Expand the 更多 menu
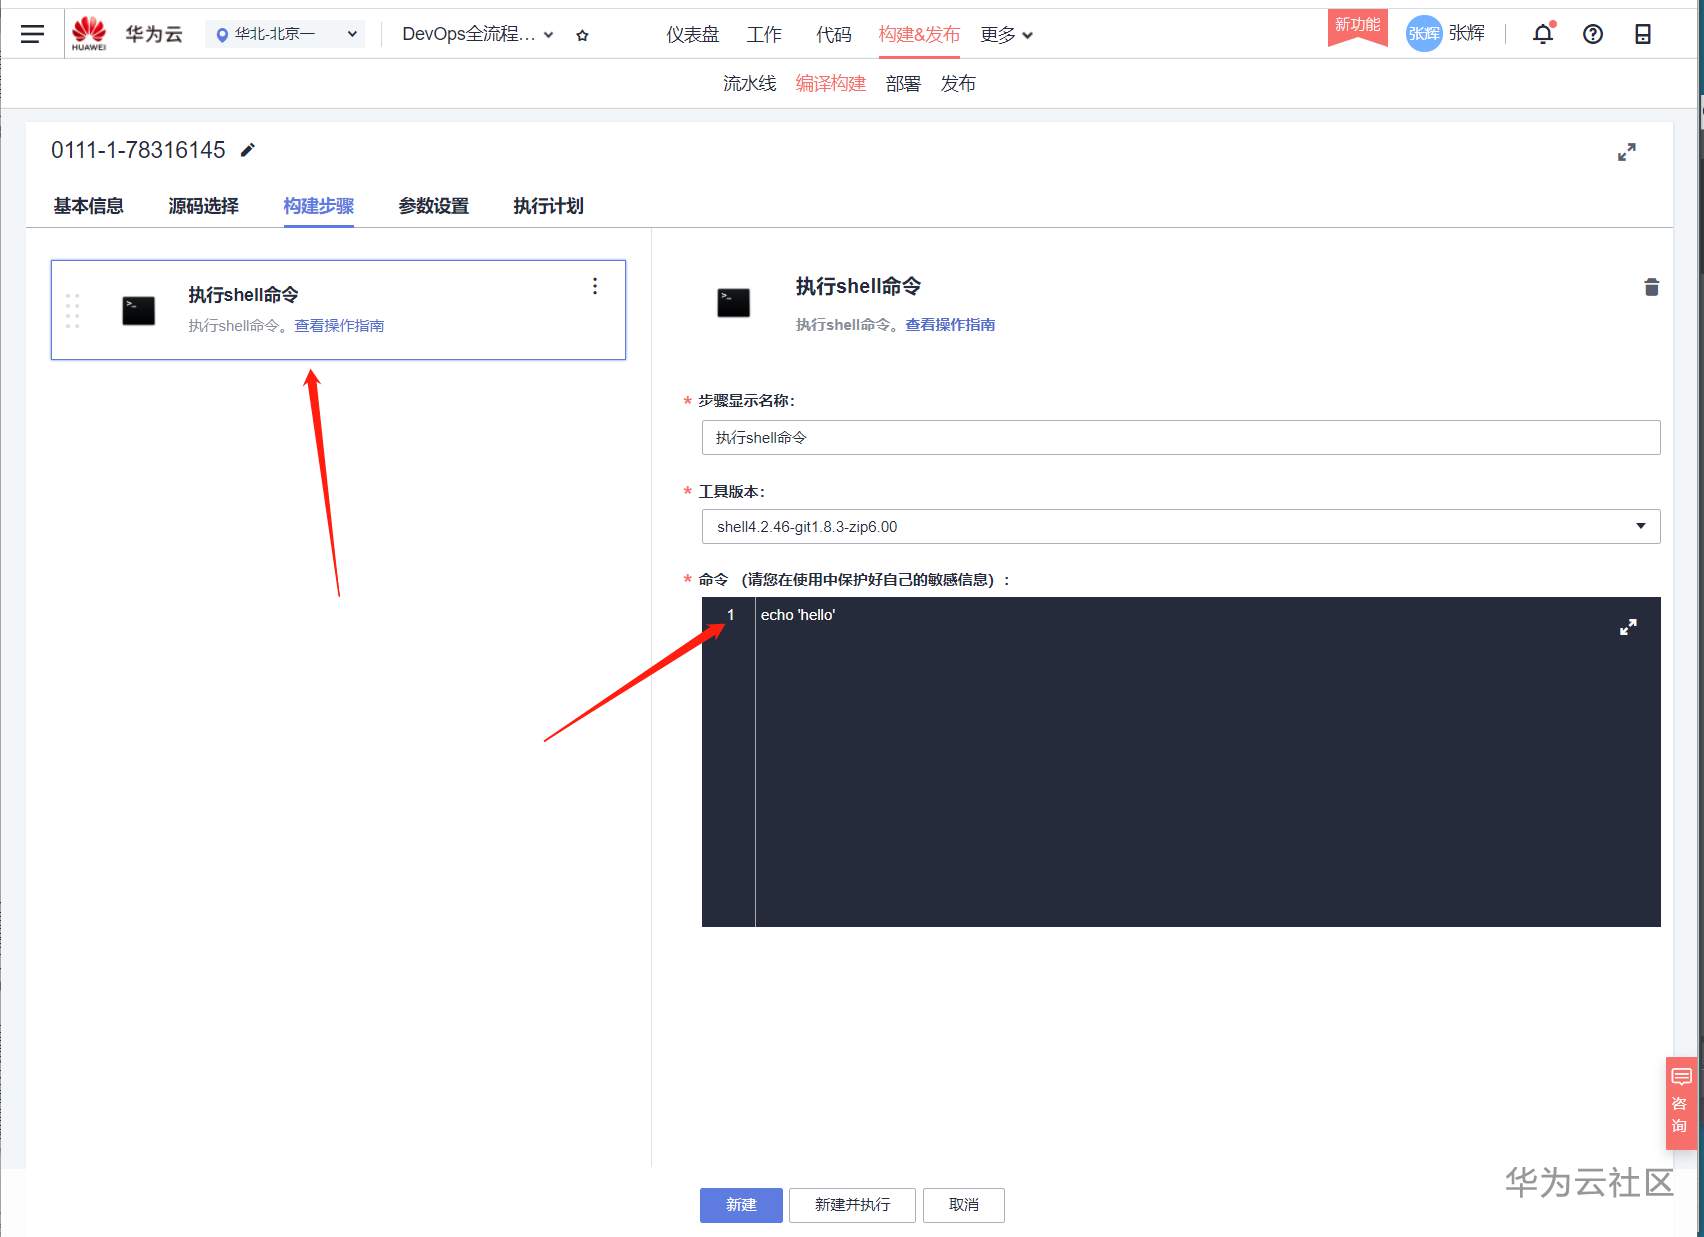Image resolution: width=1704 pixels, height=1237 pixels. pyautogui.click(x=1006, y=35)
